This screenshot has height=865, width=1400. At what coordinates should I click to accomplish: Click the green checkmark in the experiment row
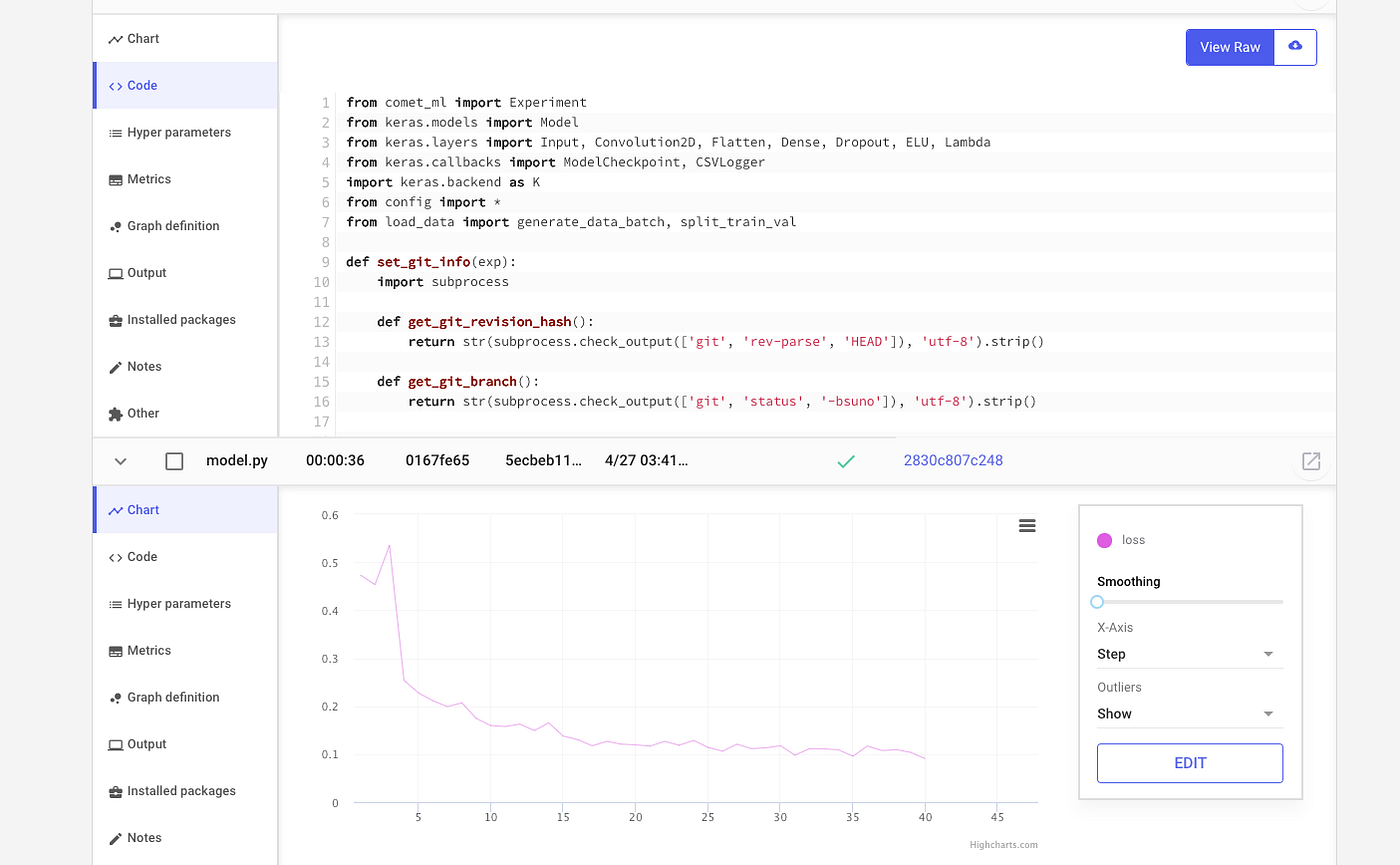coord(846,461)
